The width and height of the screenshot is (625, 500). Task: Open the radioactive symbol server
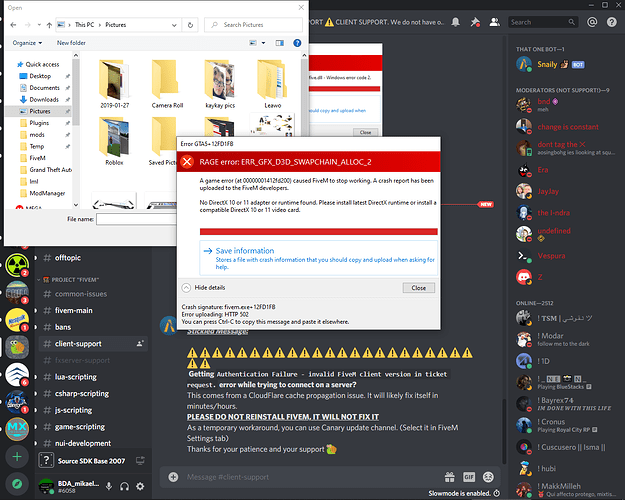tap(17, 265)
